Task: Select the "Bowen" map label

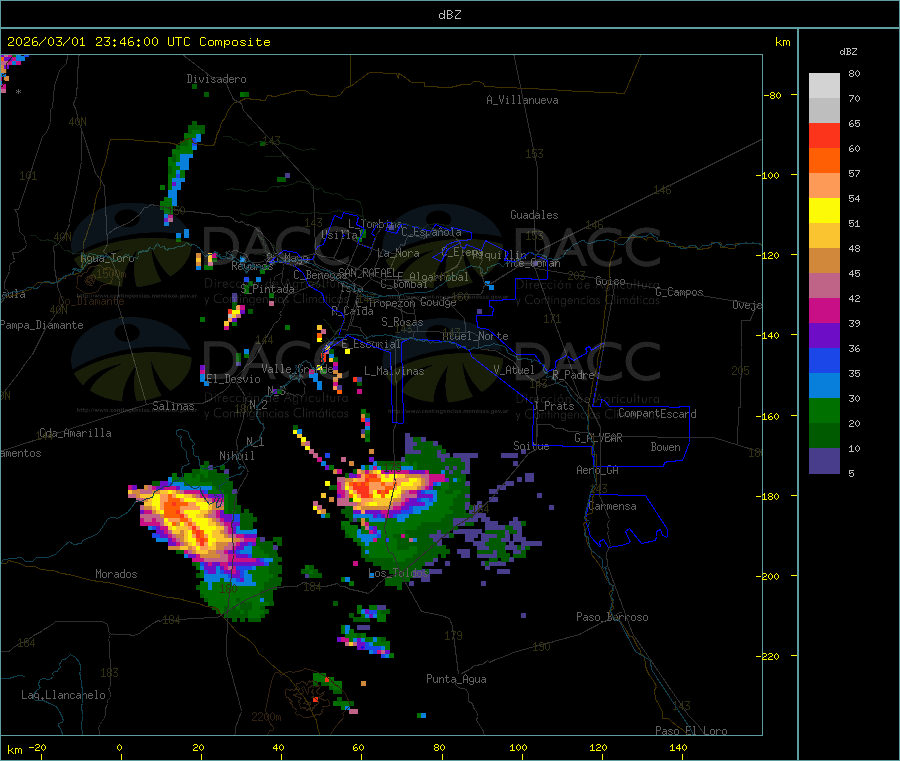Action: click(665, 447)
